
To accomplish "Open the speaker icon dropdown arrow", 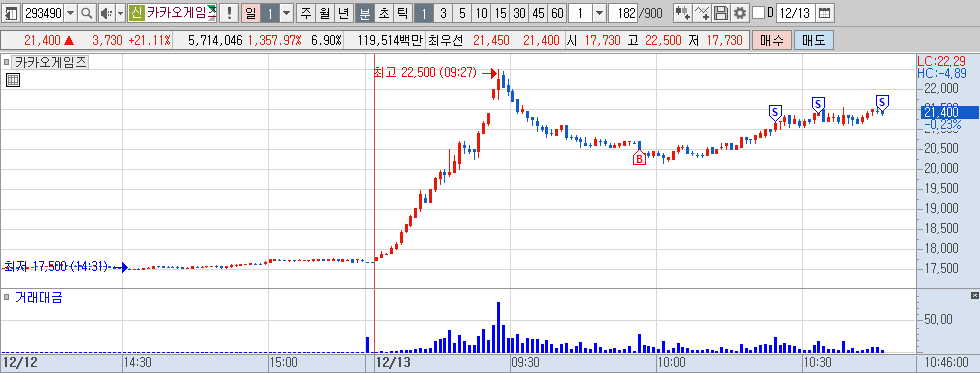I will 120,12.
